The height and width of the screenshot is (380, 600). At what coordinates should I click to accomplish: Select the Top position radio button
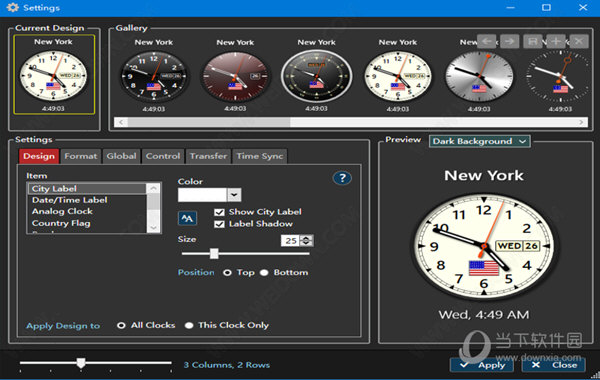point(227,273)
